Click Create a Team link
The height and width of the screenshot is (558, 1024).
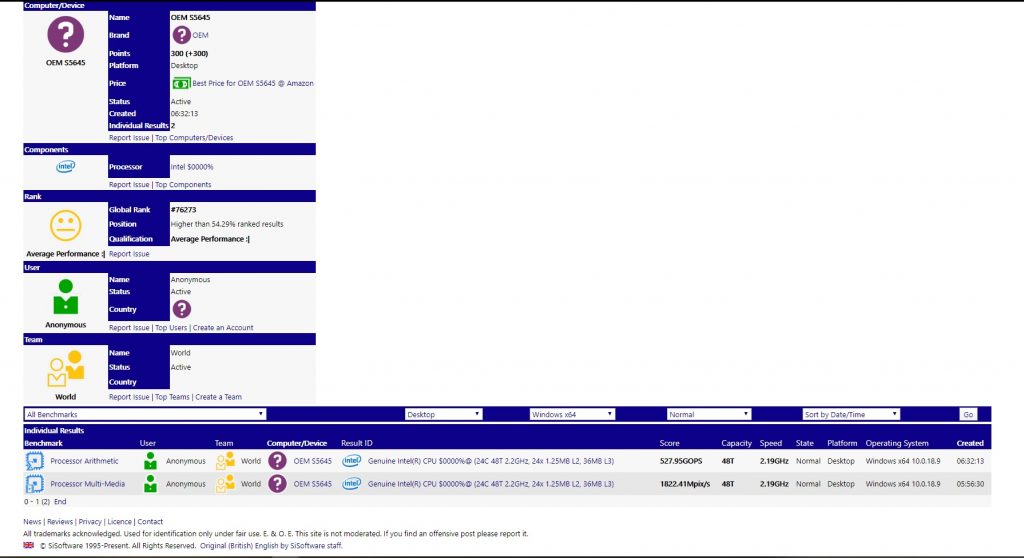coord(218,397)
